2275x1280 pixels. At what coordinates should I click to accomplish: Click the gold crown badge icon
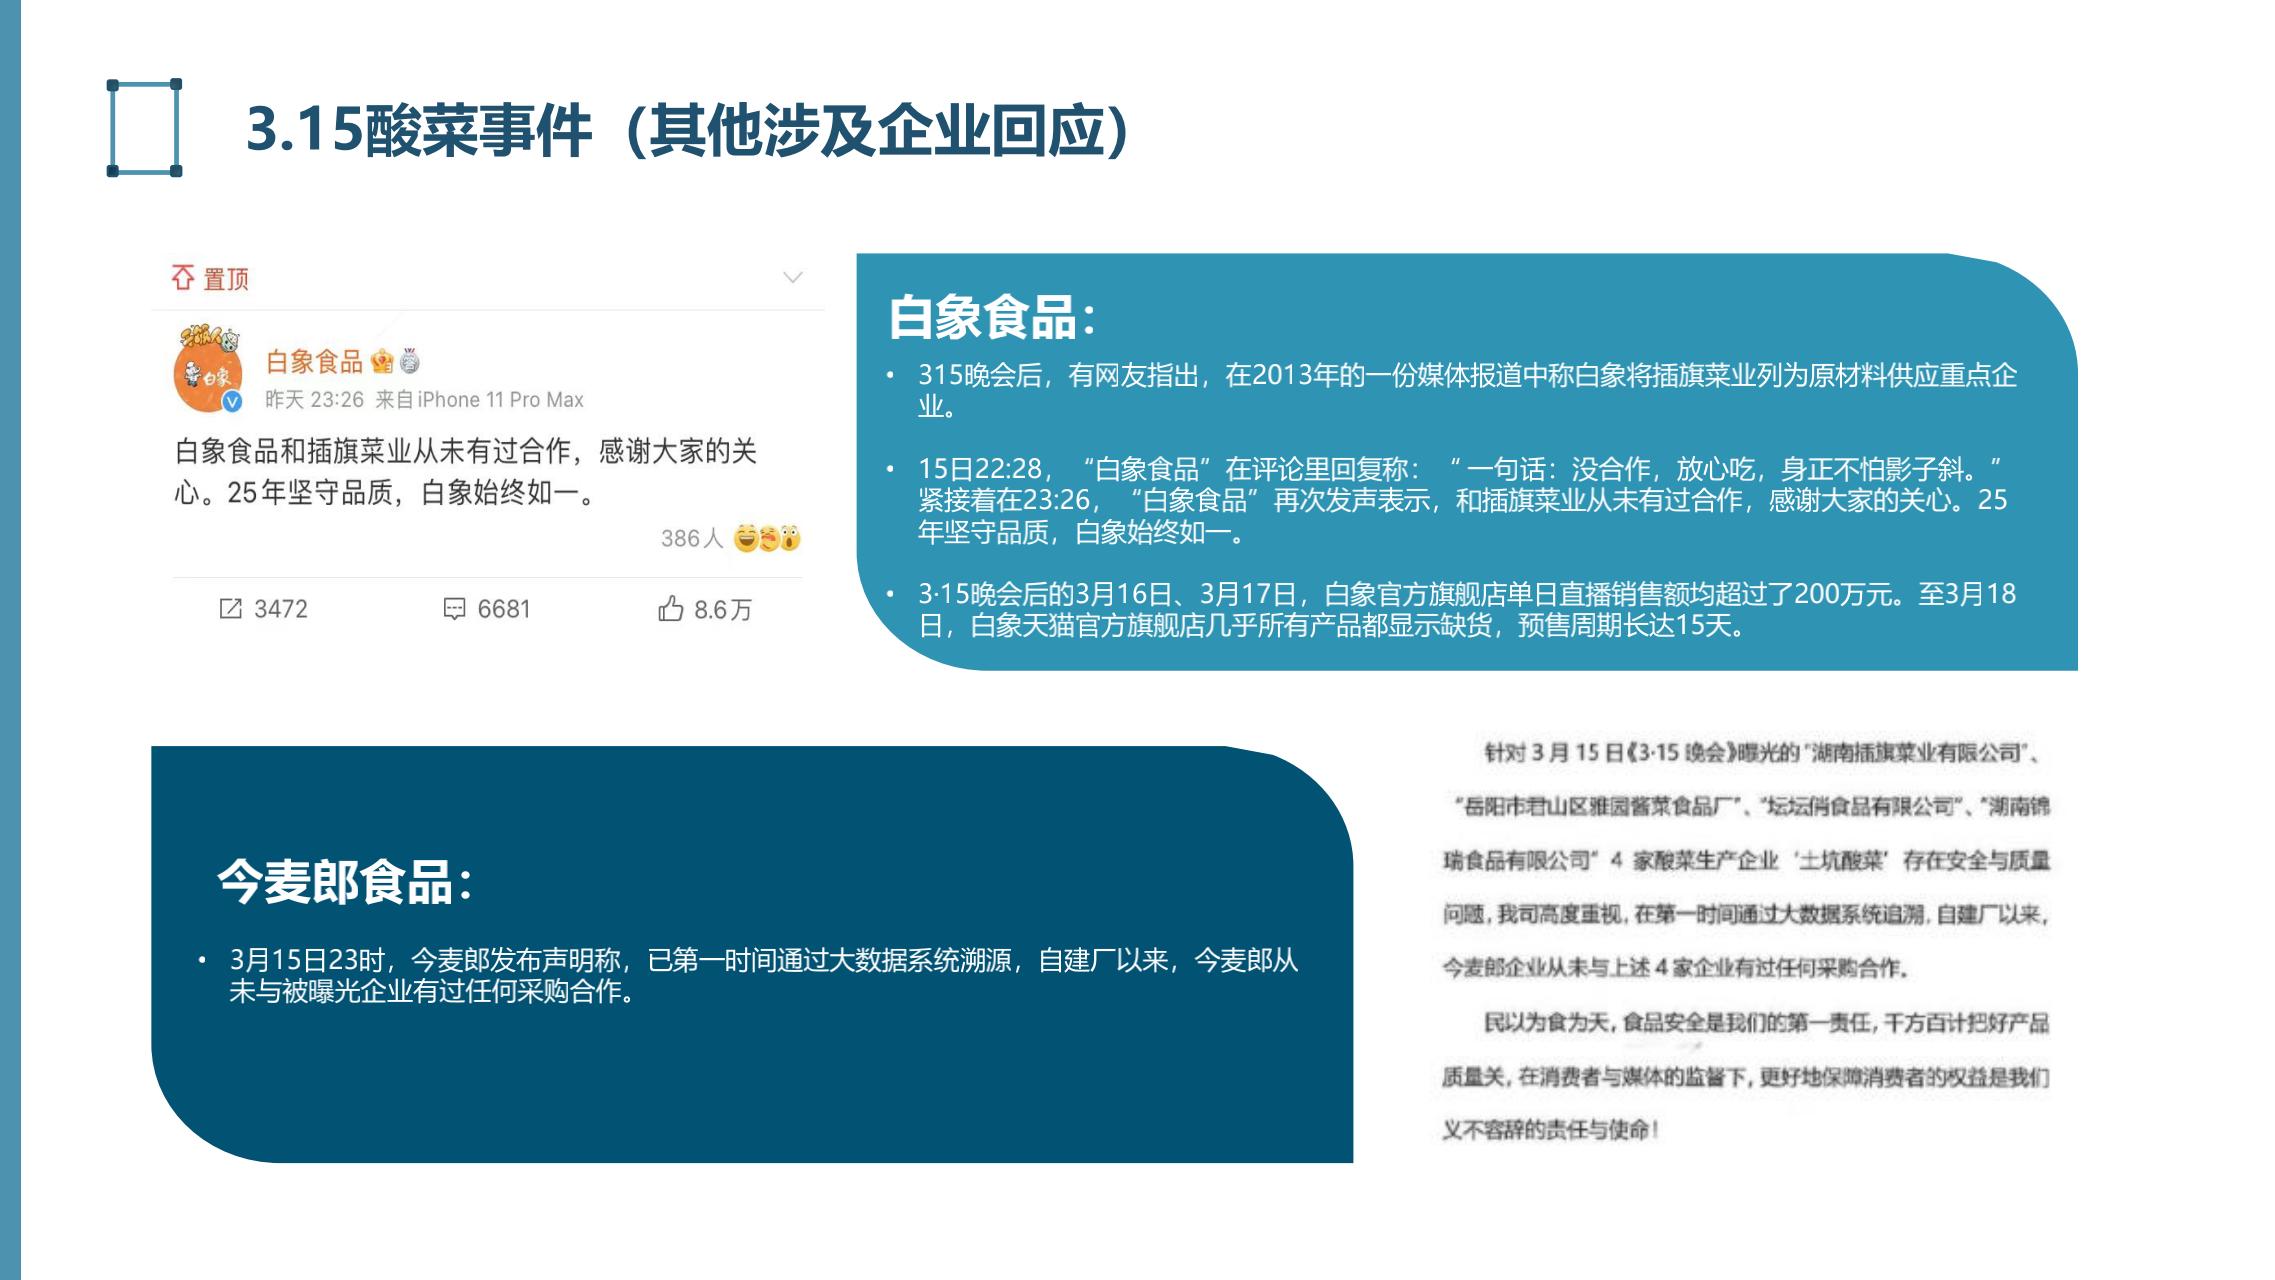click(x=382, y=361)
